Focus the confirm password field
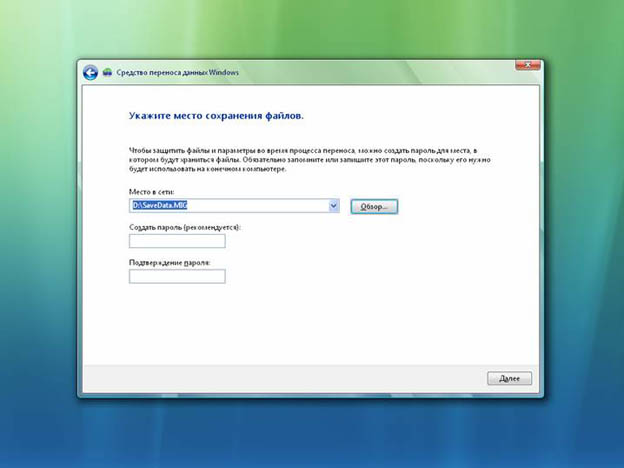 point(177,277)
